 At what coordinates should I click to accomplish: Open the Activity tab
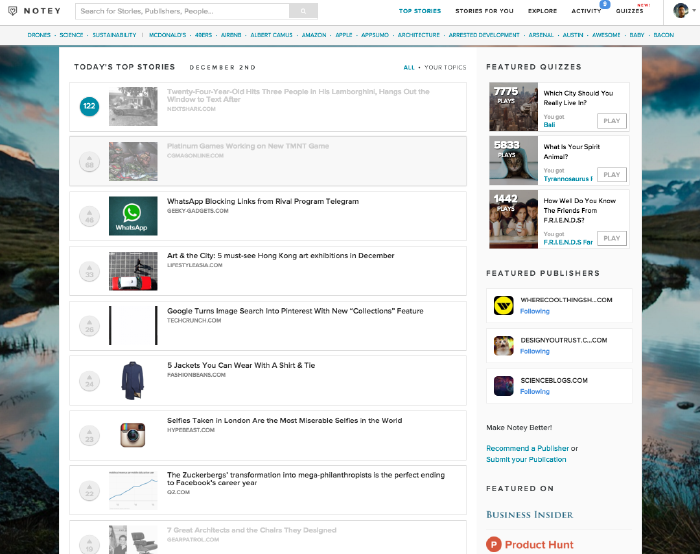tap(586, 11)
